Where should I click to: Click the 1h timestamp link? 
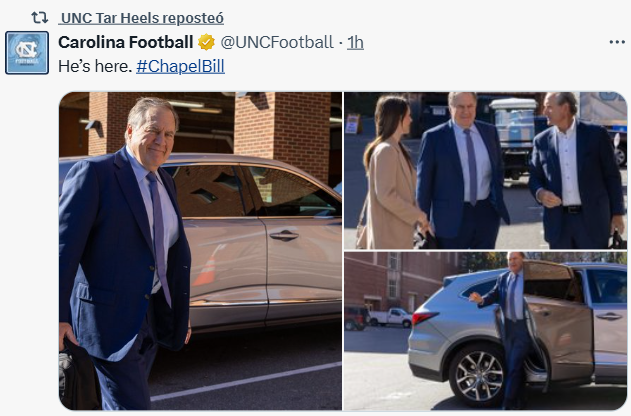coord(355,42)
